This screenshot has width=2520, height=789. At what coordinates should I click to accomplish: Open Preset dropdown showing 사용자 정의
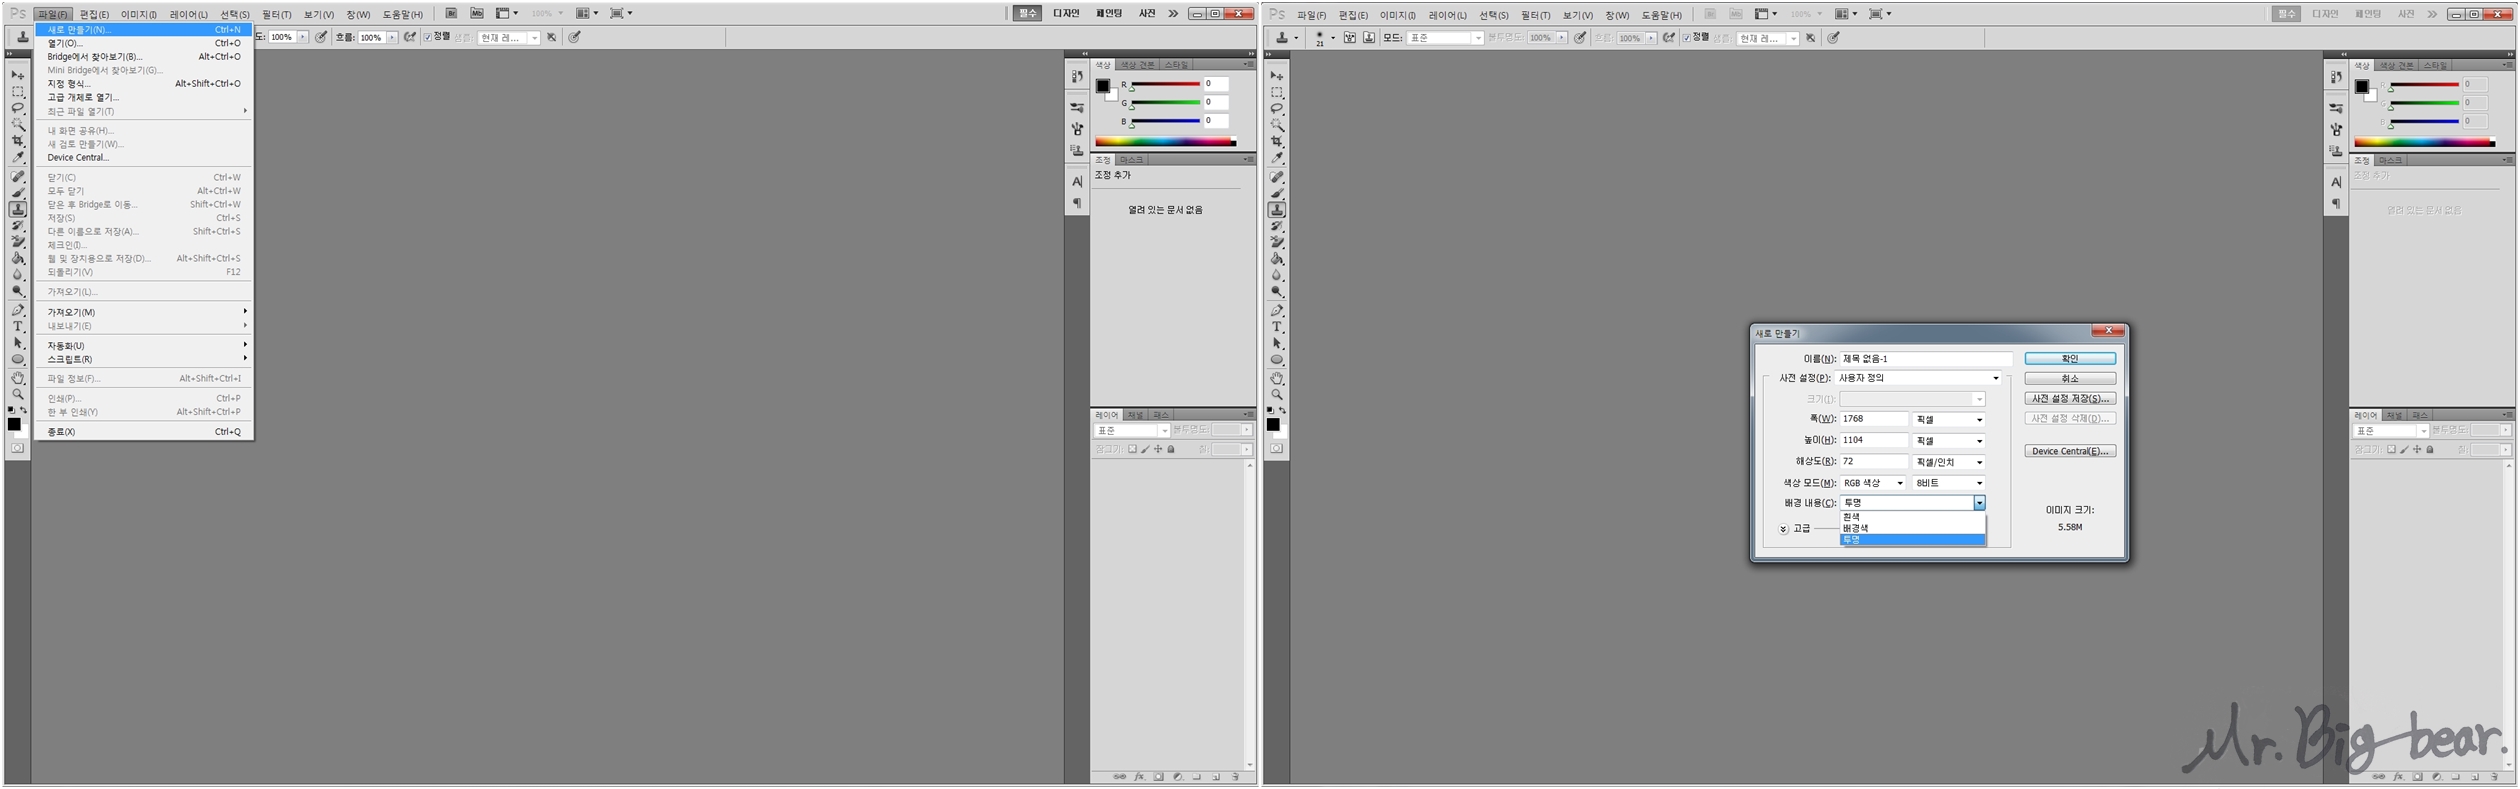pos(1919,378)
